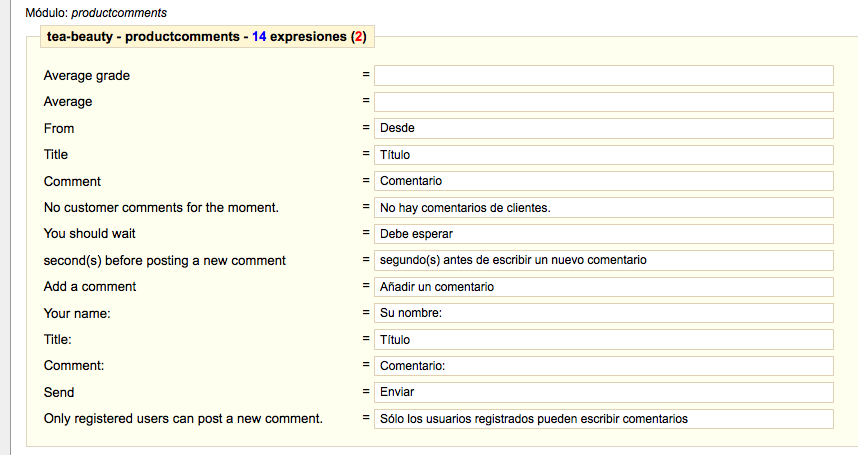Click the 'No customer comments for the moment.' label
The width and height of the screenshot is (858, 455).
point(160,207)
